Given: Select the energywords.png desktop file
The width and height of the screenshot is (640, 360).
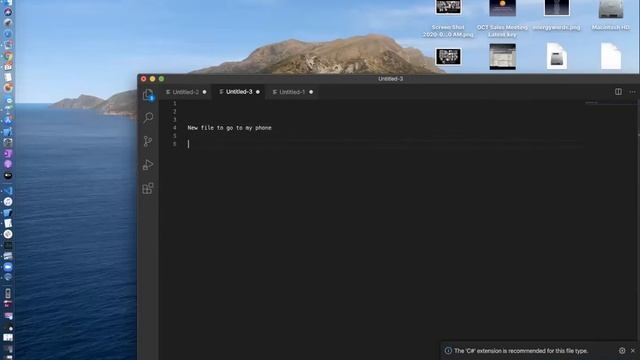Looking at the screenshot, I should pyautogui.click(x=557, y=16).
